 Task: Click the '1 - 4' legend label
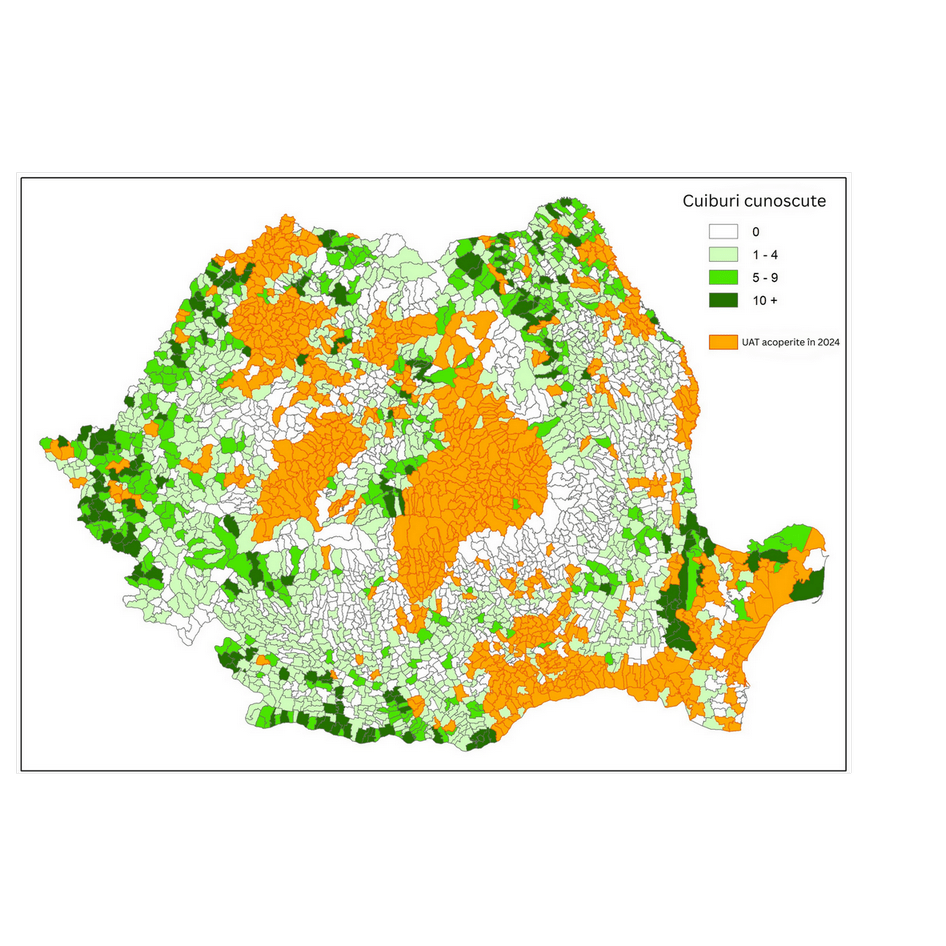(765, 255)
